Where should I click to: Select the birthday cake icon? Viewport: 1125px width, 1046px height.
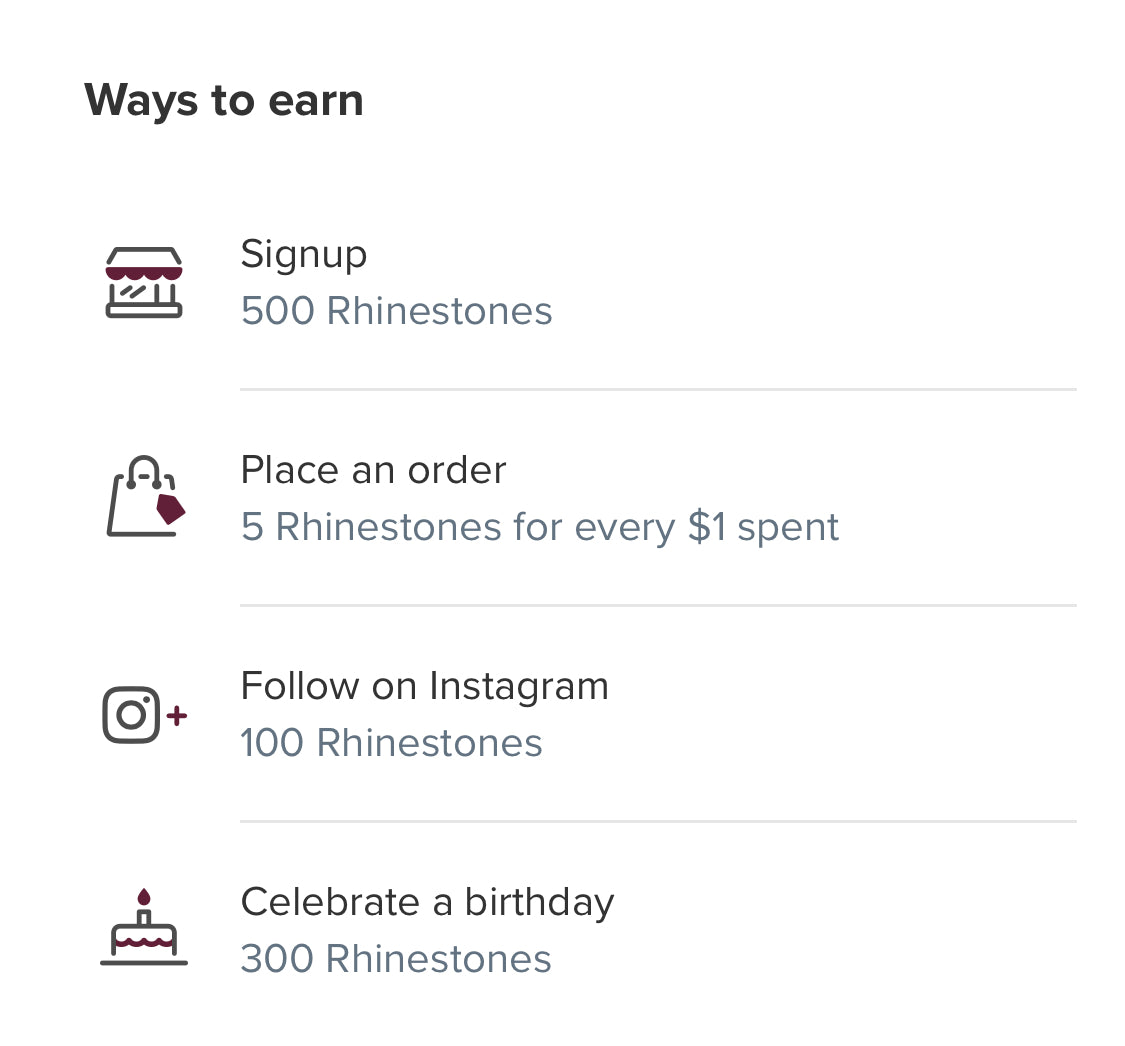pyautogui.click(x=144, y=930)
